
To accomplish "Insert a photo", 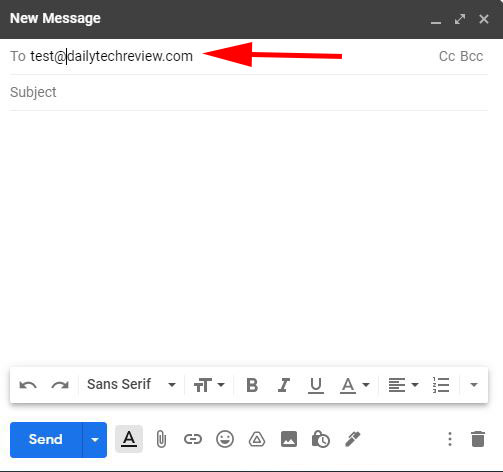I will (x=289, y=439).
